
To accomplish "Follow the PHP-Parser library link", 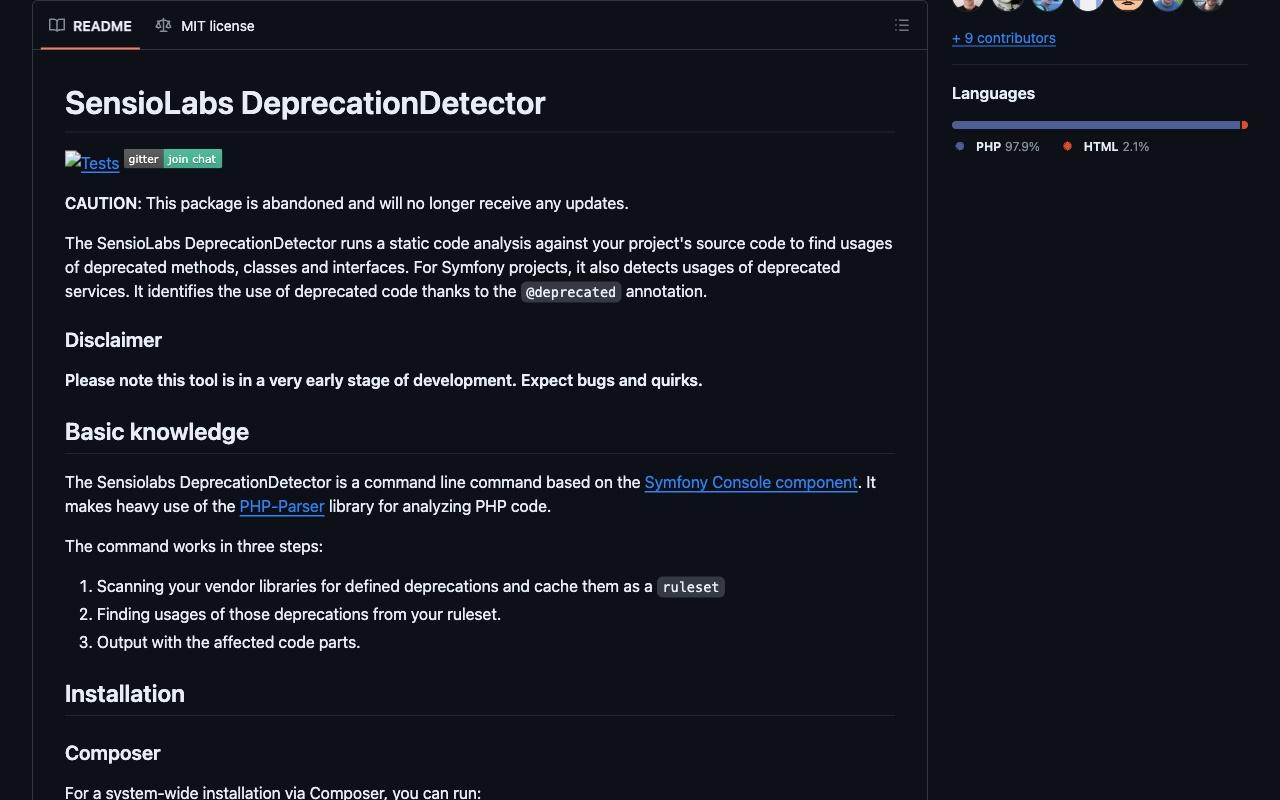I will 282,506.
